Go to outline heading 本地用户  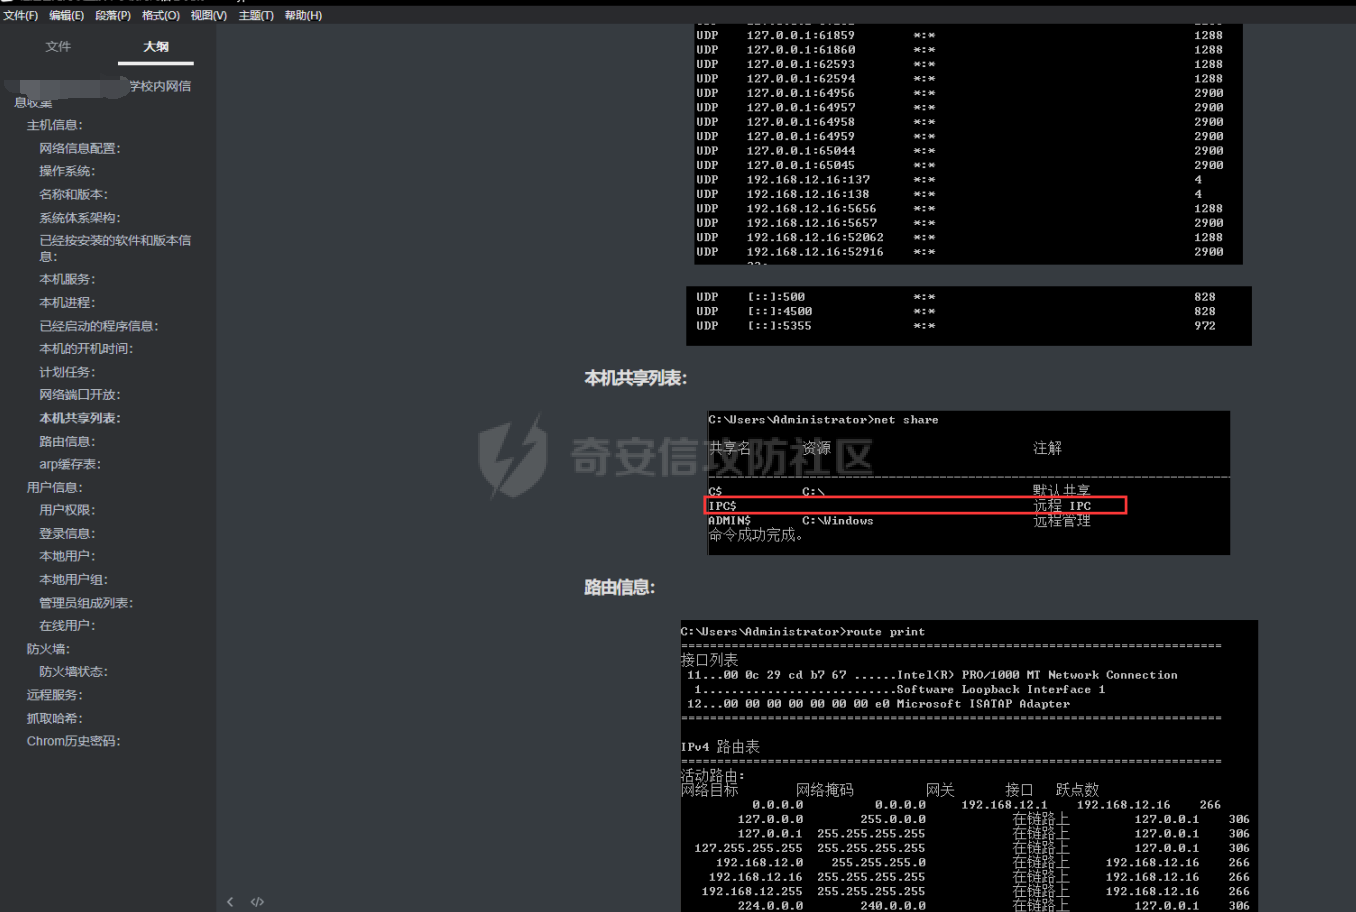point(67,556)
